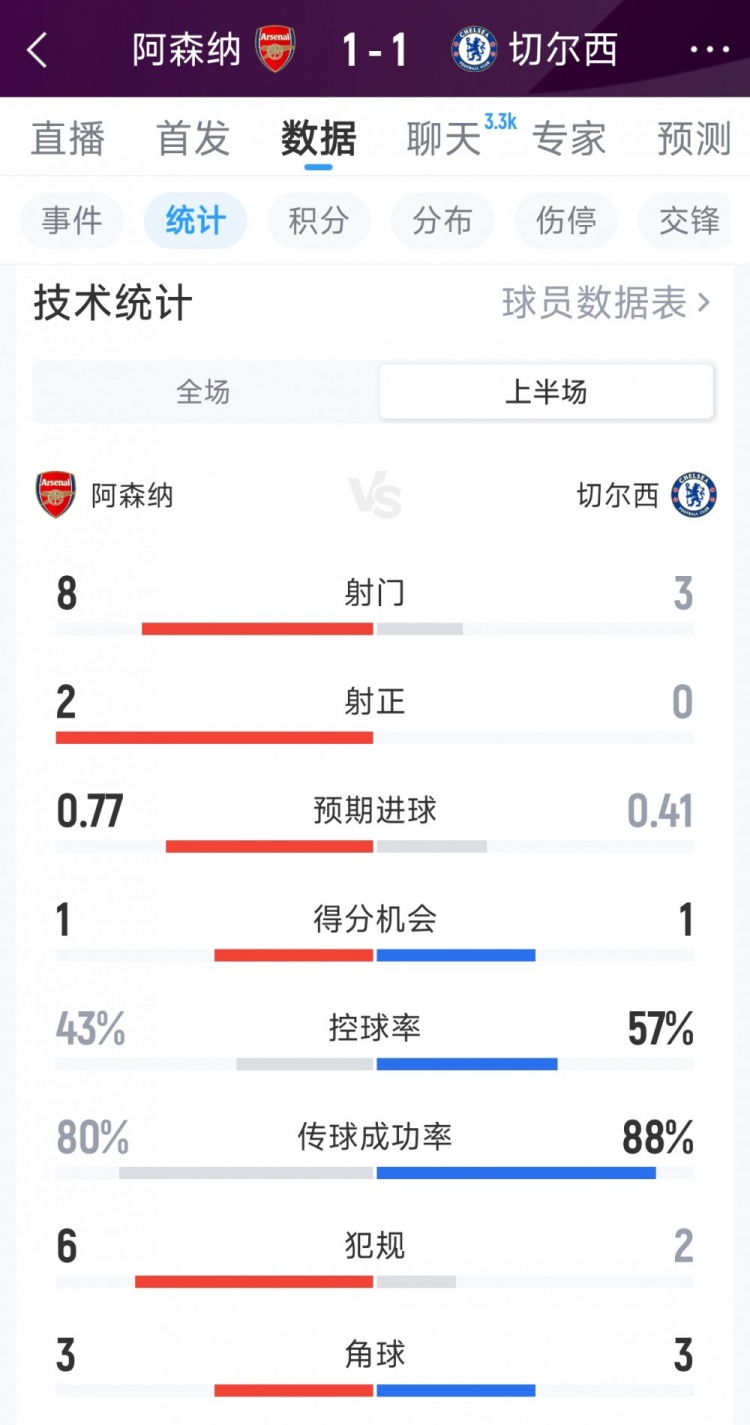Open the 预测 prediction tab

click(x=694, y=140)
